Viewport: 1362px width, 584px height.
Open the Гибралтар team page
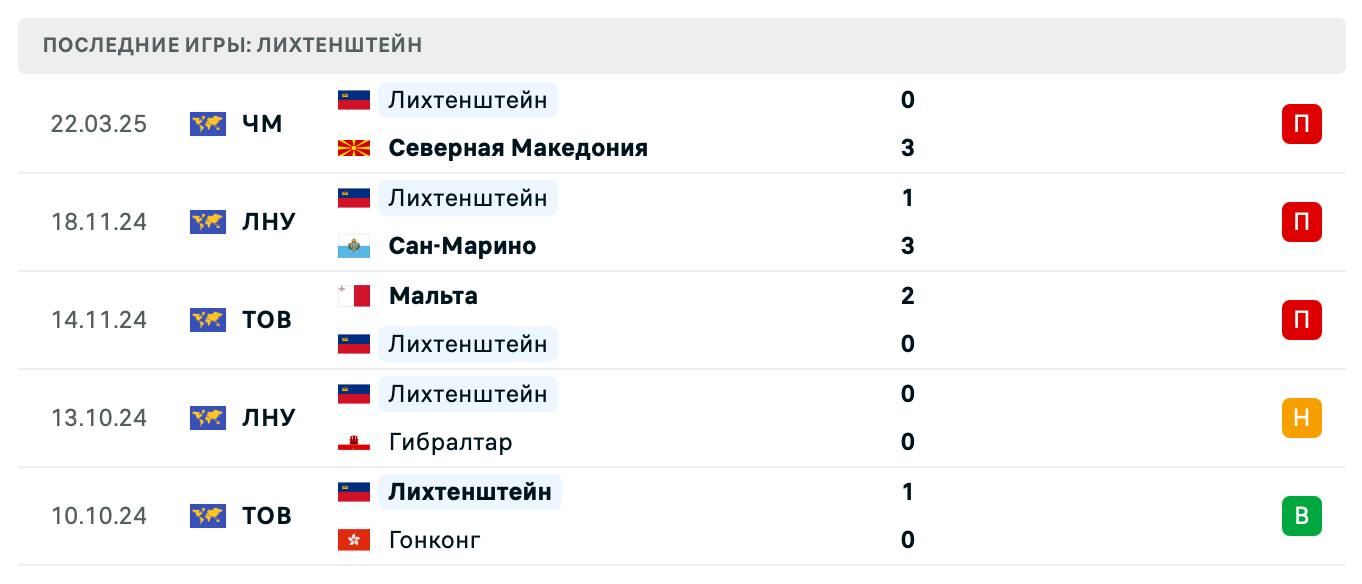(x=450, y=442)
